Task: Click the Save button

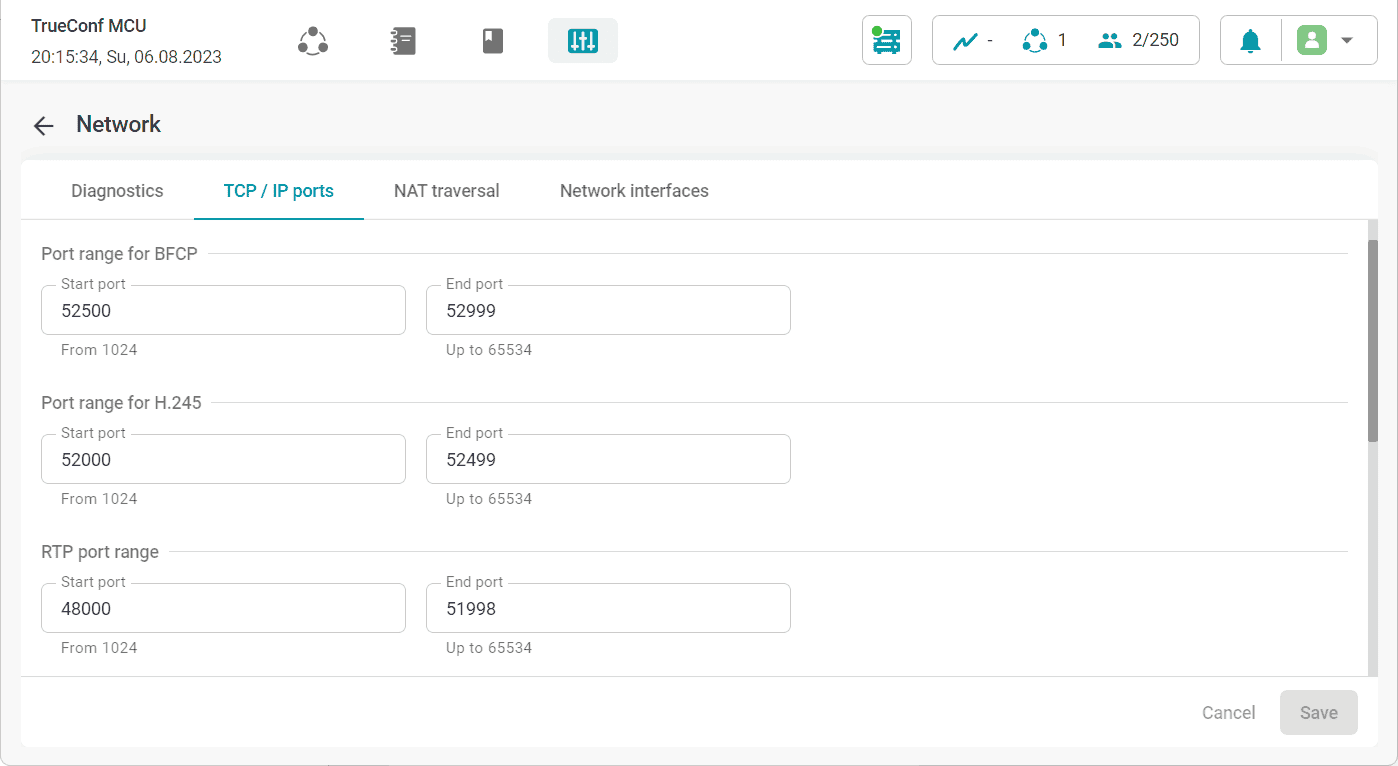Action: pos(1319,713)
